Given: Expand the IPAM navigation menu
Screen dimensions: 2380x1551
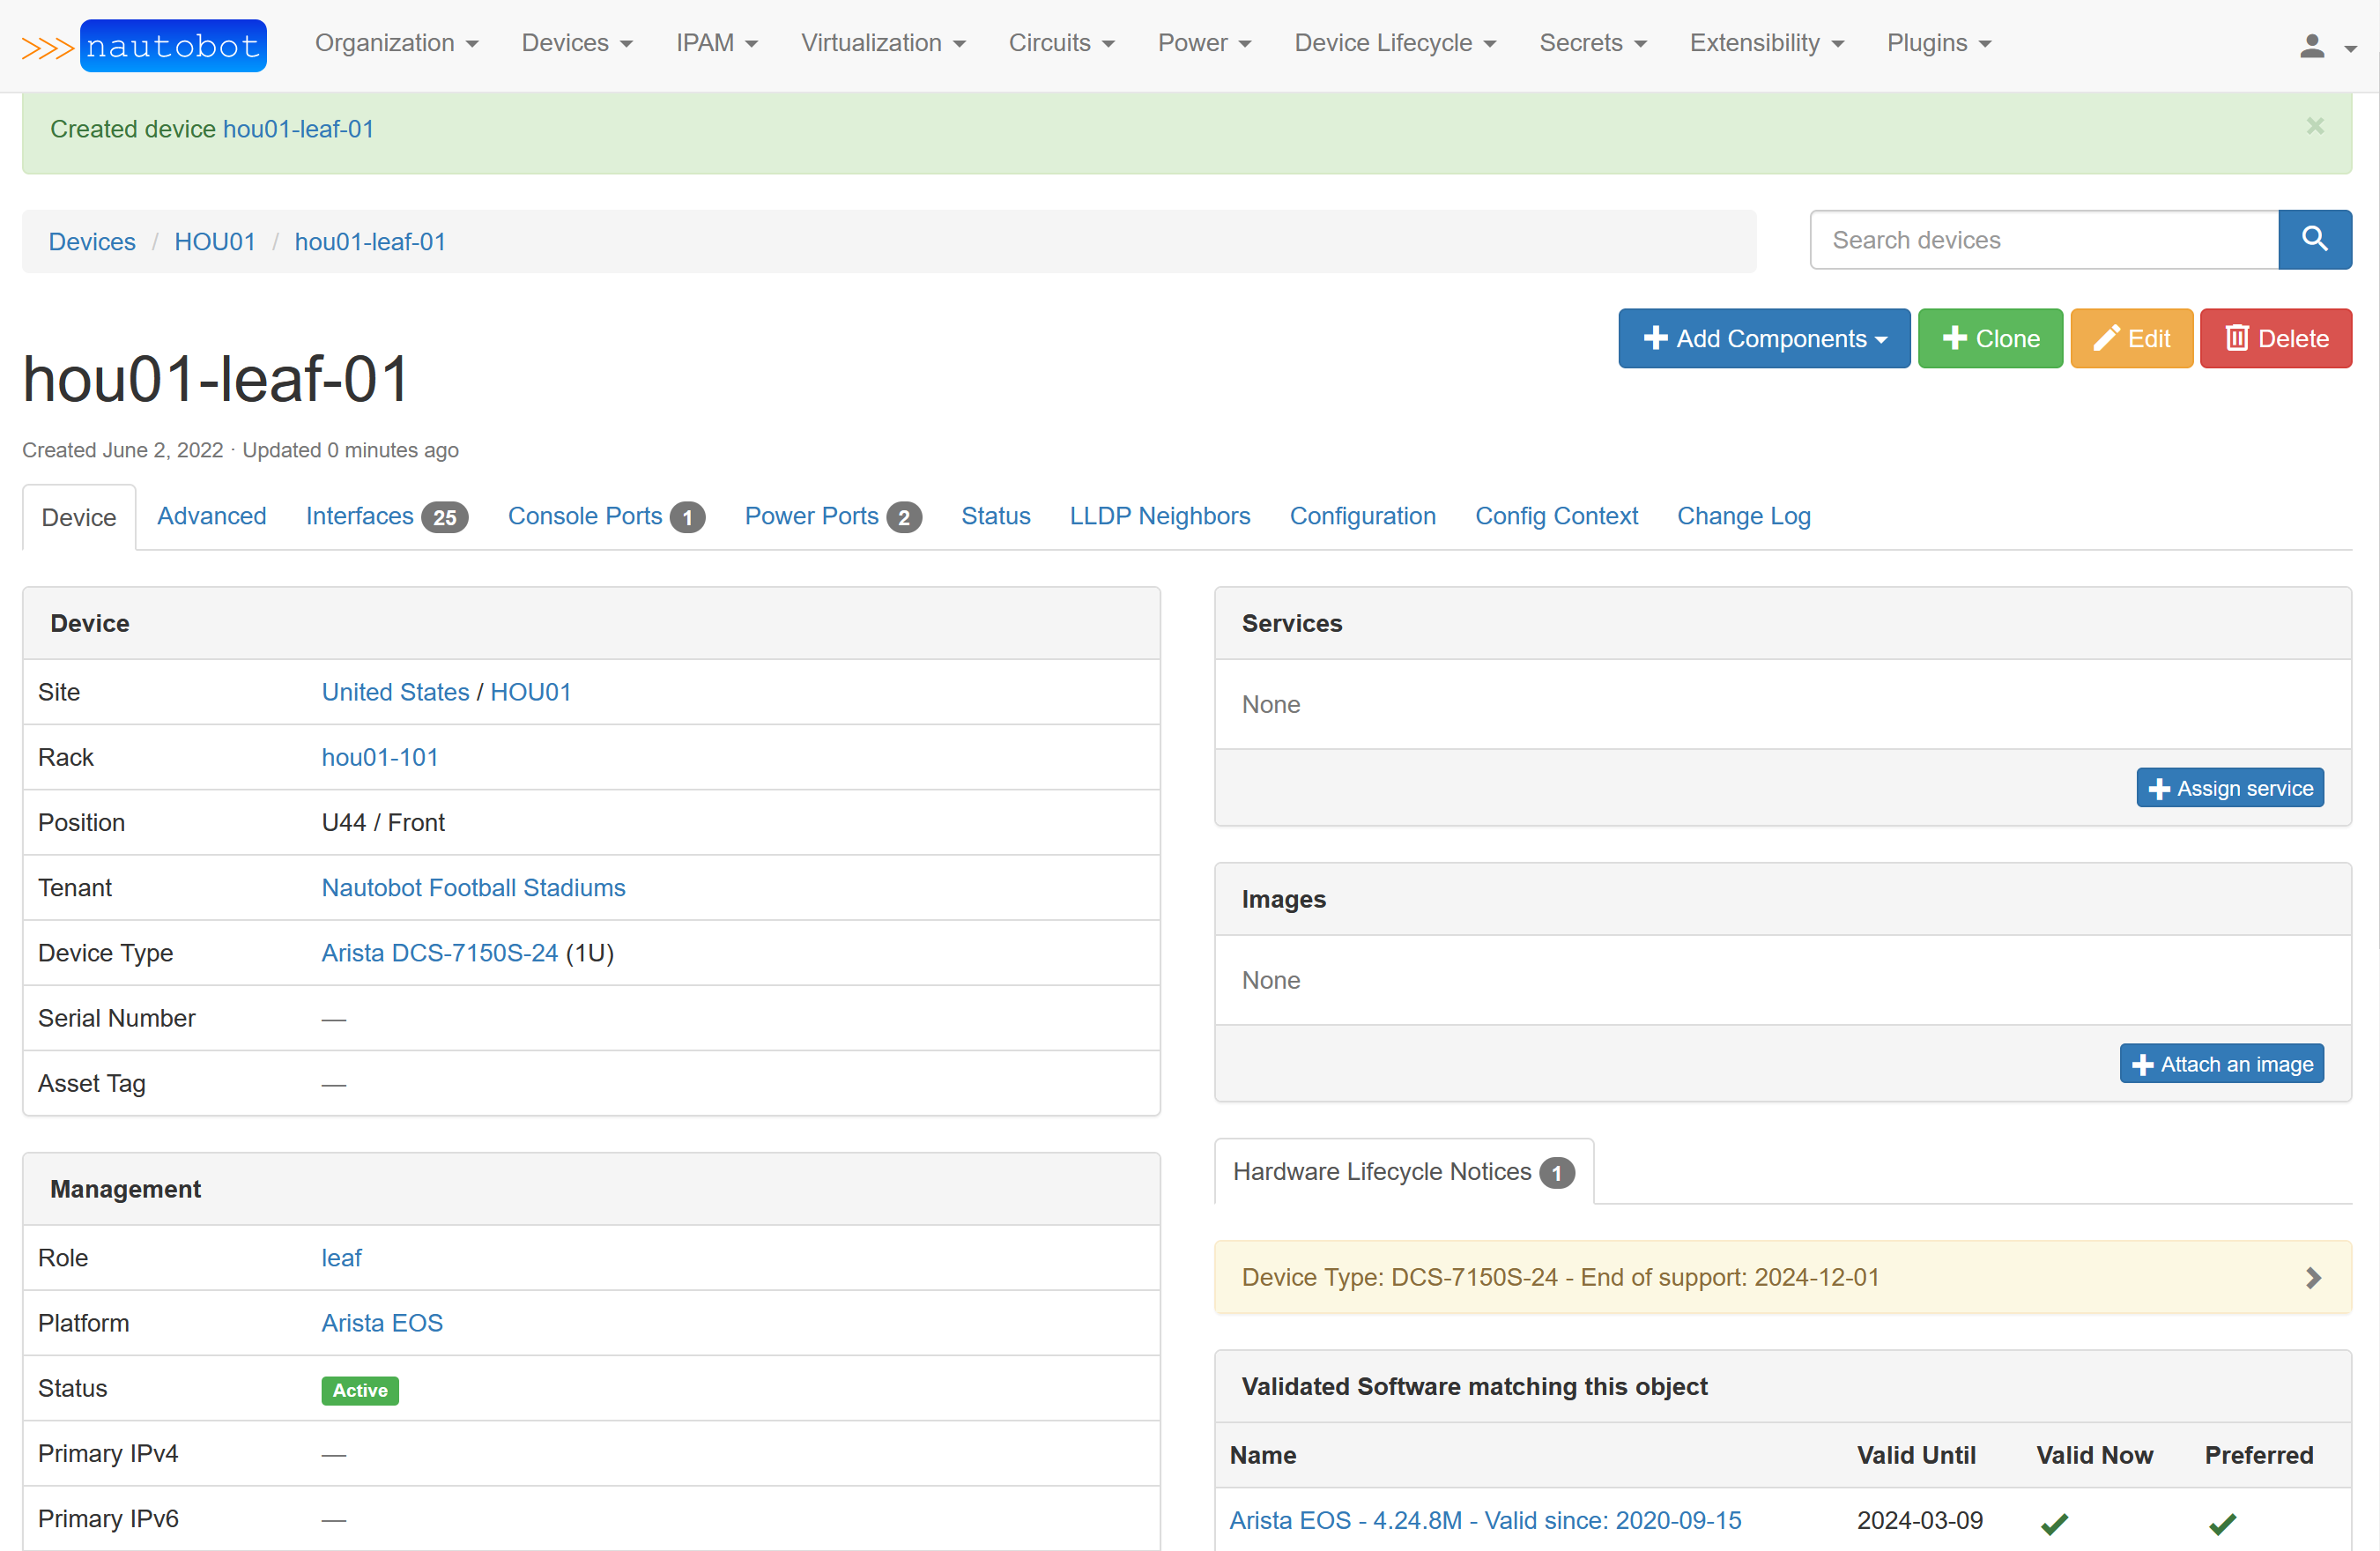Looking at the screenshot, I should [716, 43].
